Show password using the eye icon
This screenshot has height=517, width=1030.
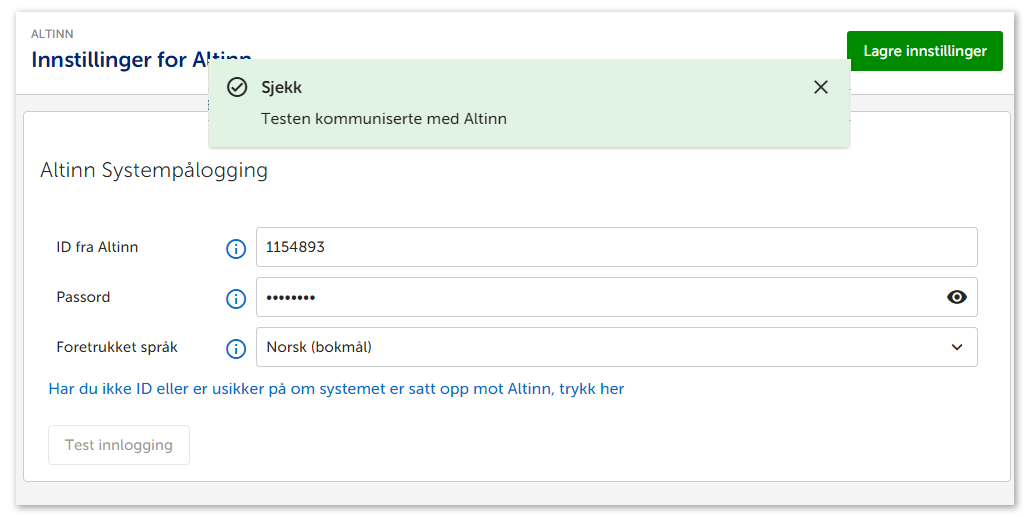click(957, 297)
